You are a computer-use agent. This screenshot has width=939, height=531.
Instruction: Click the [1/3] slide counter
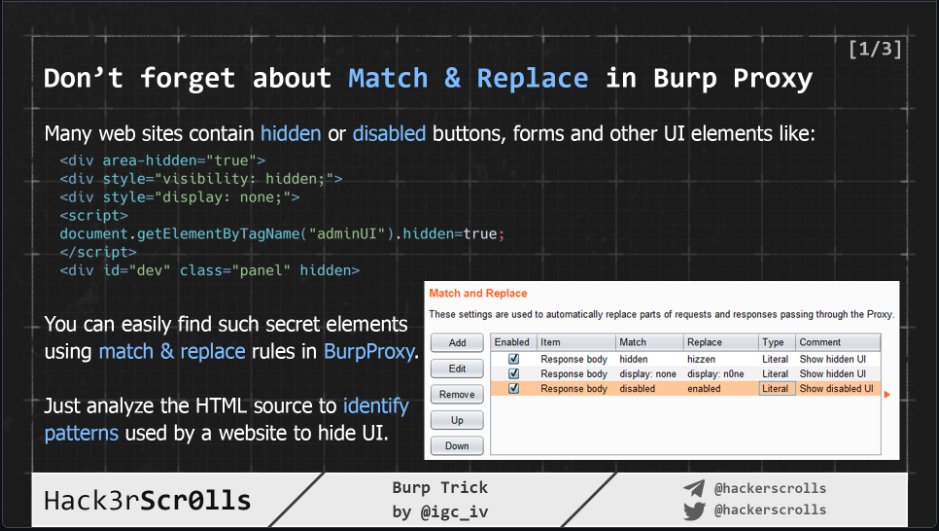[875, 48]
